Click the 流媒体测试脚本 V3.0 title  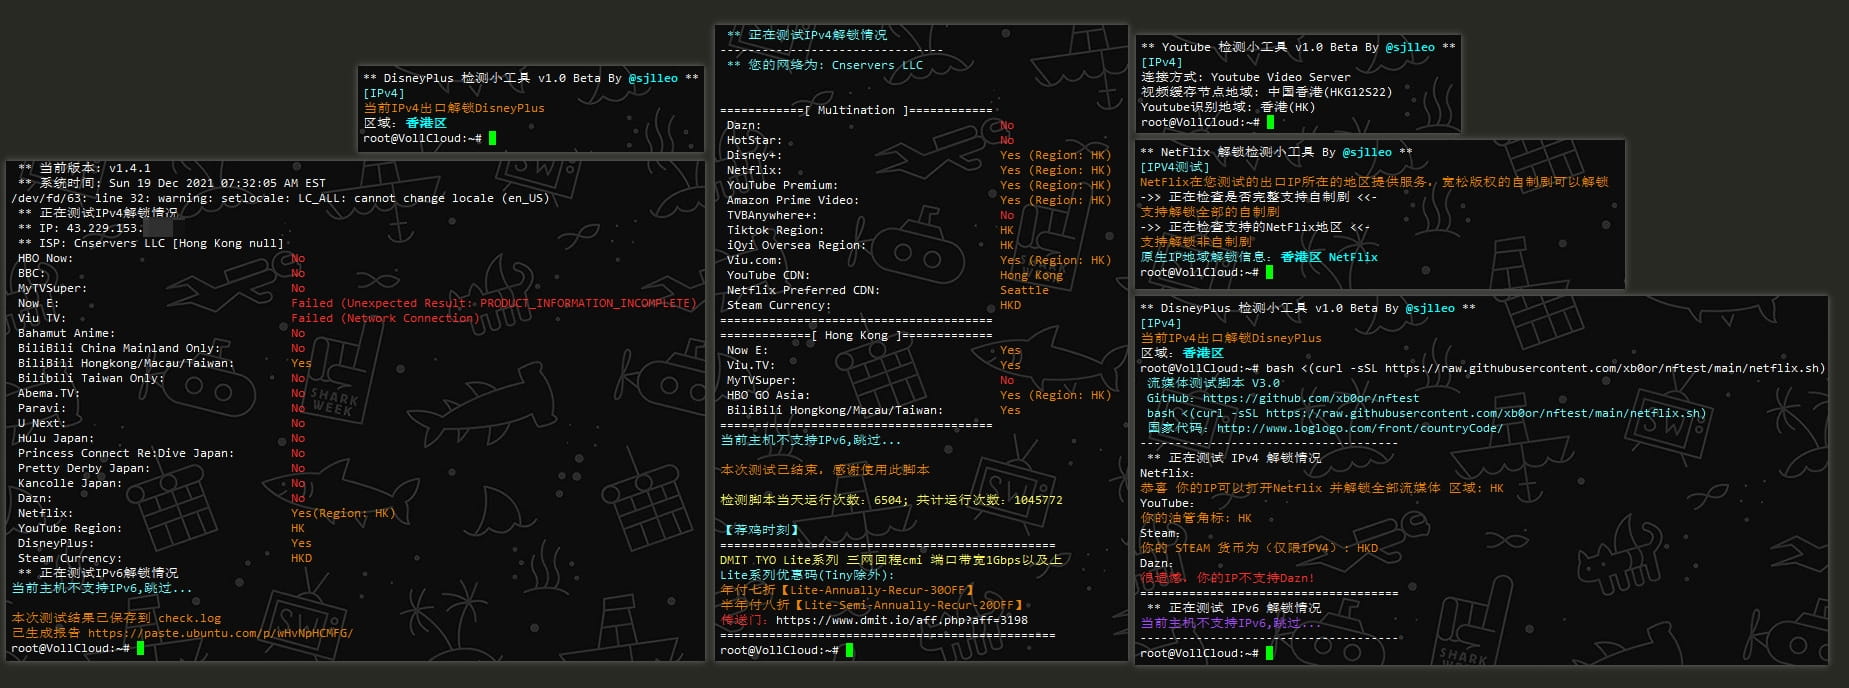(1213, 383)
